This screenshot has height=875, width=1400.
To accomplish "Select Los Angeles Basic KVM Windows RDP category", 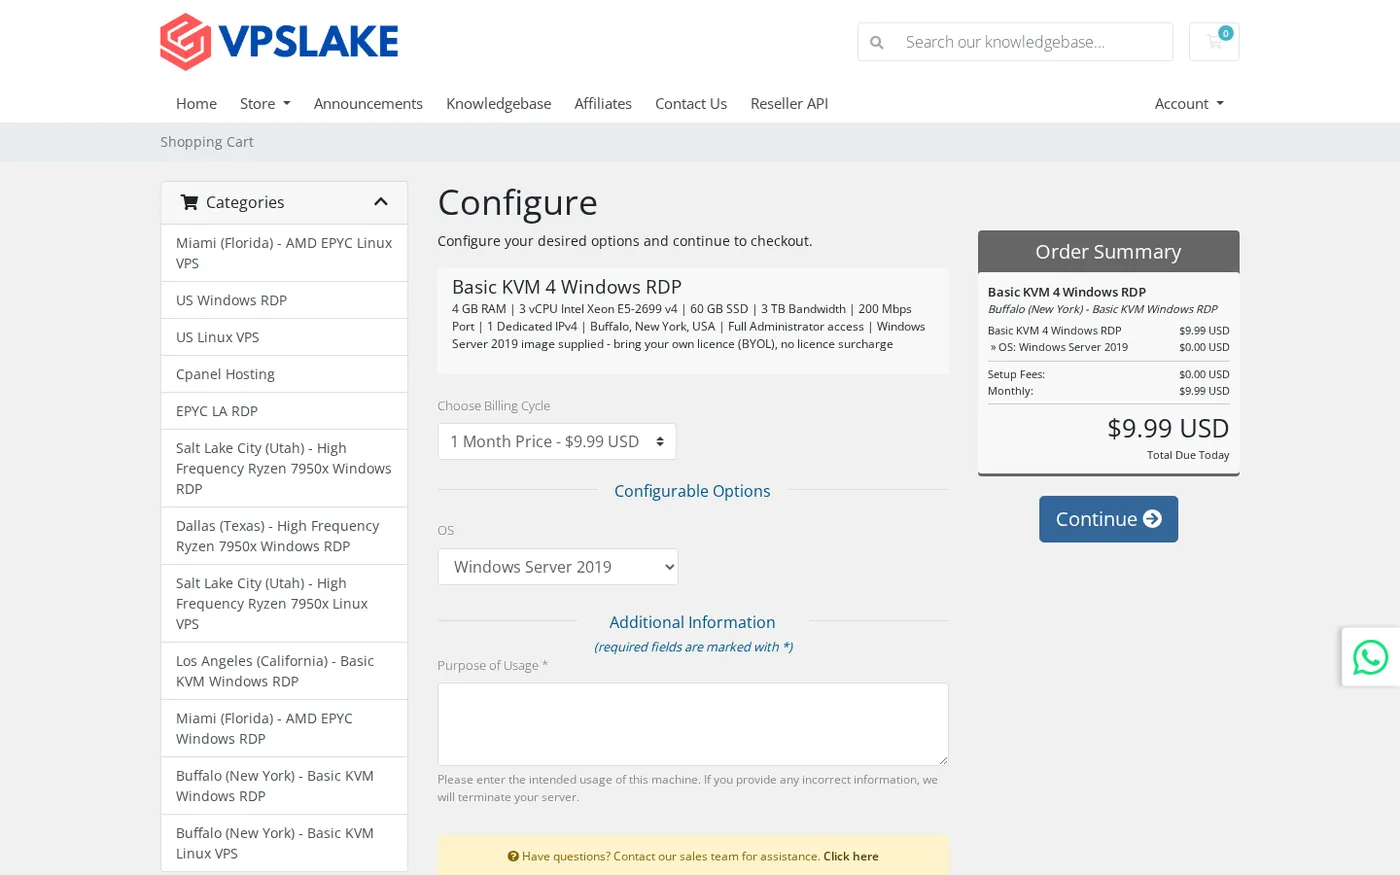I will click(x=284, y=671).
